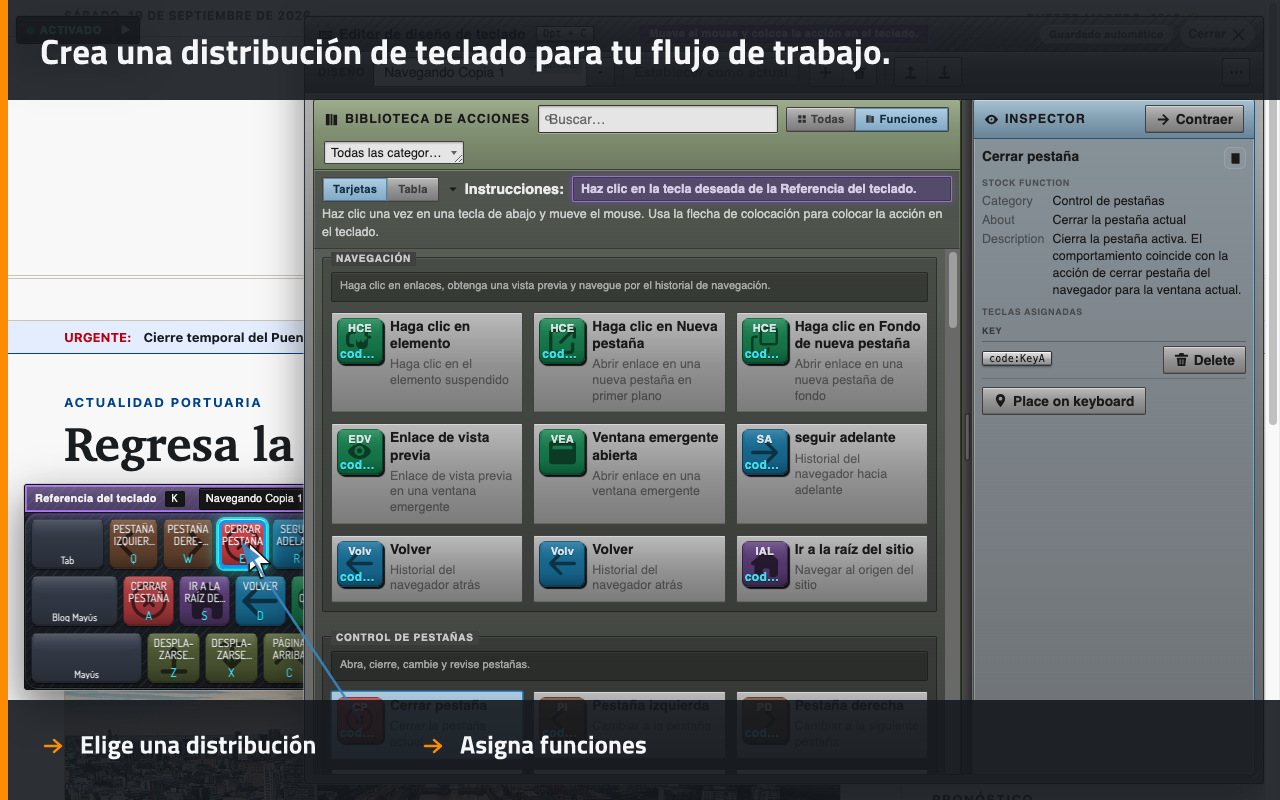Click the SA 'seguir adelante' arrow icon
Viewport: 1280px width, 800px height.
(x=764, y=453)
